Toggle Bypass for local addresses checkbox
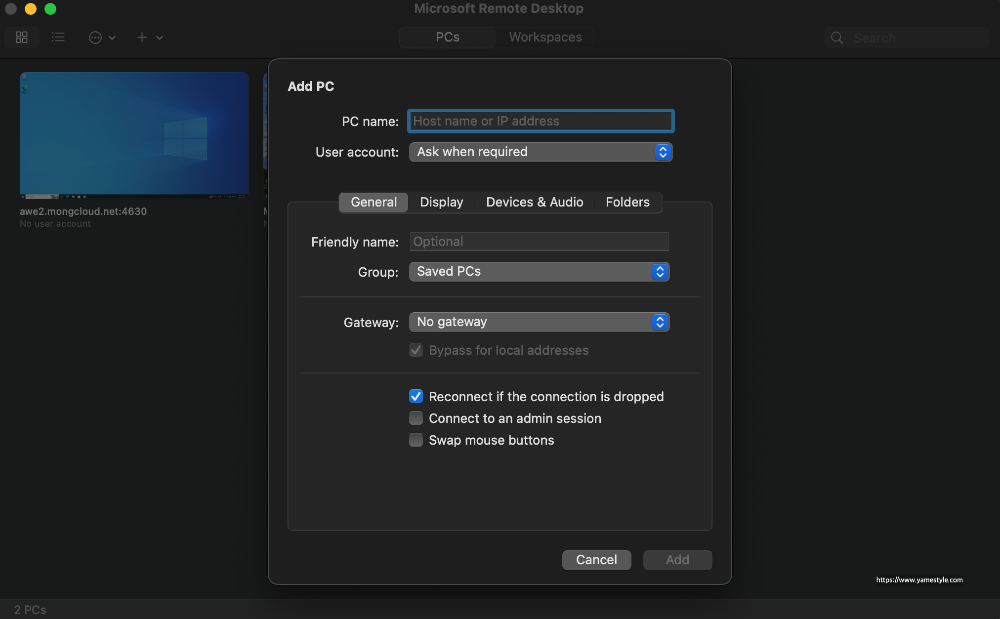The width and height of the screenshot is (1000, 619). tap(416, 350)
